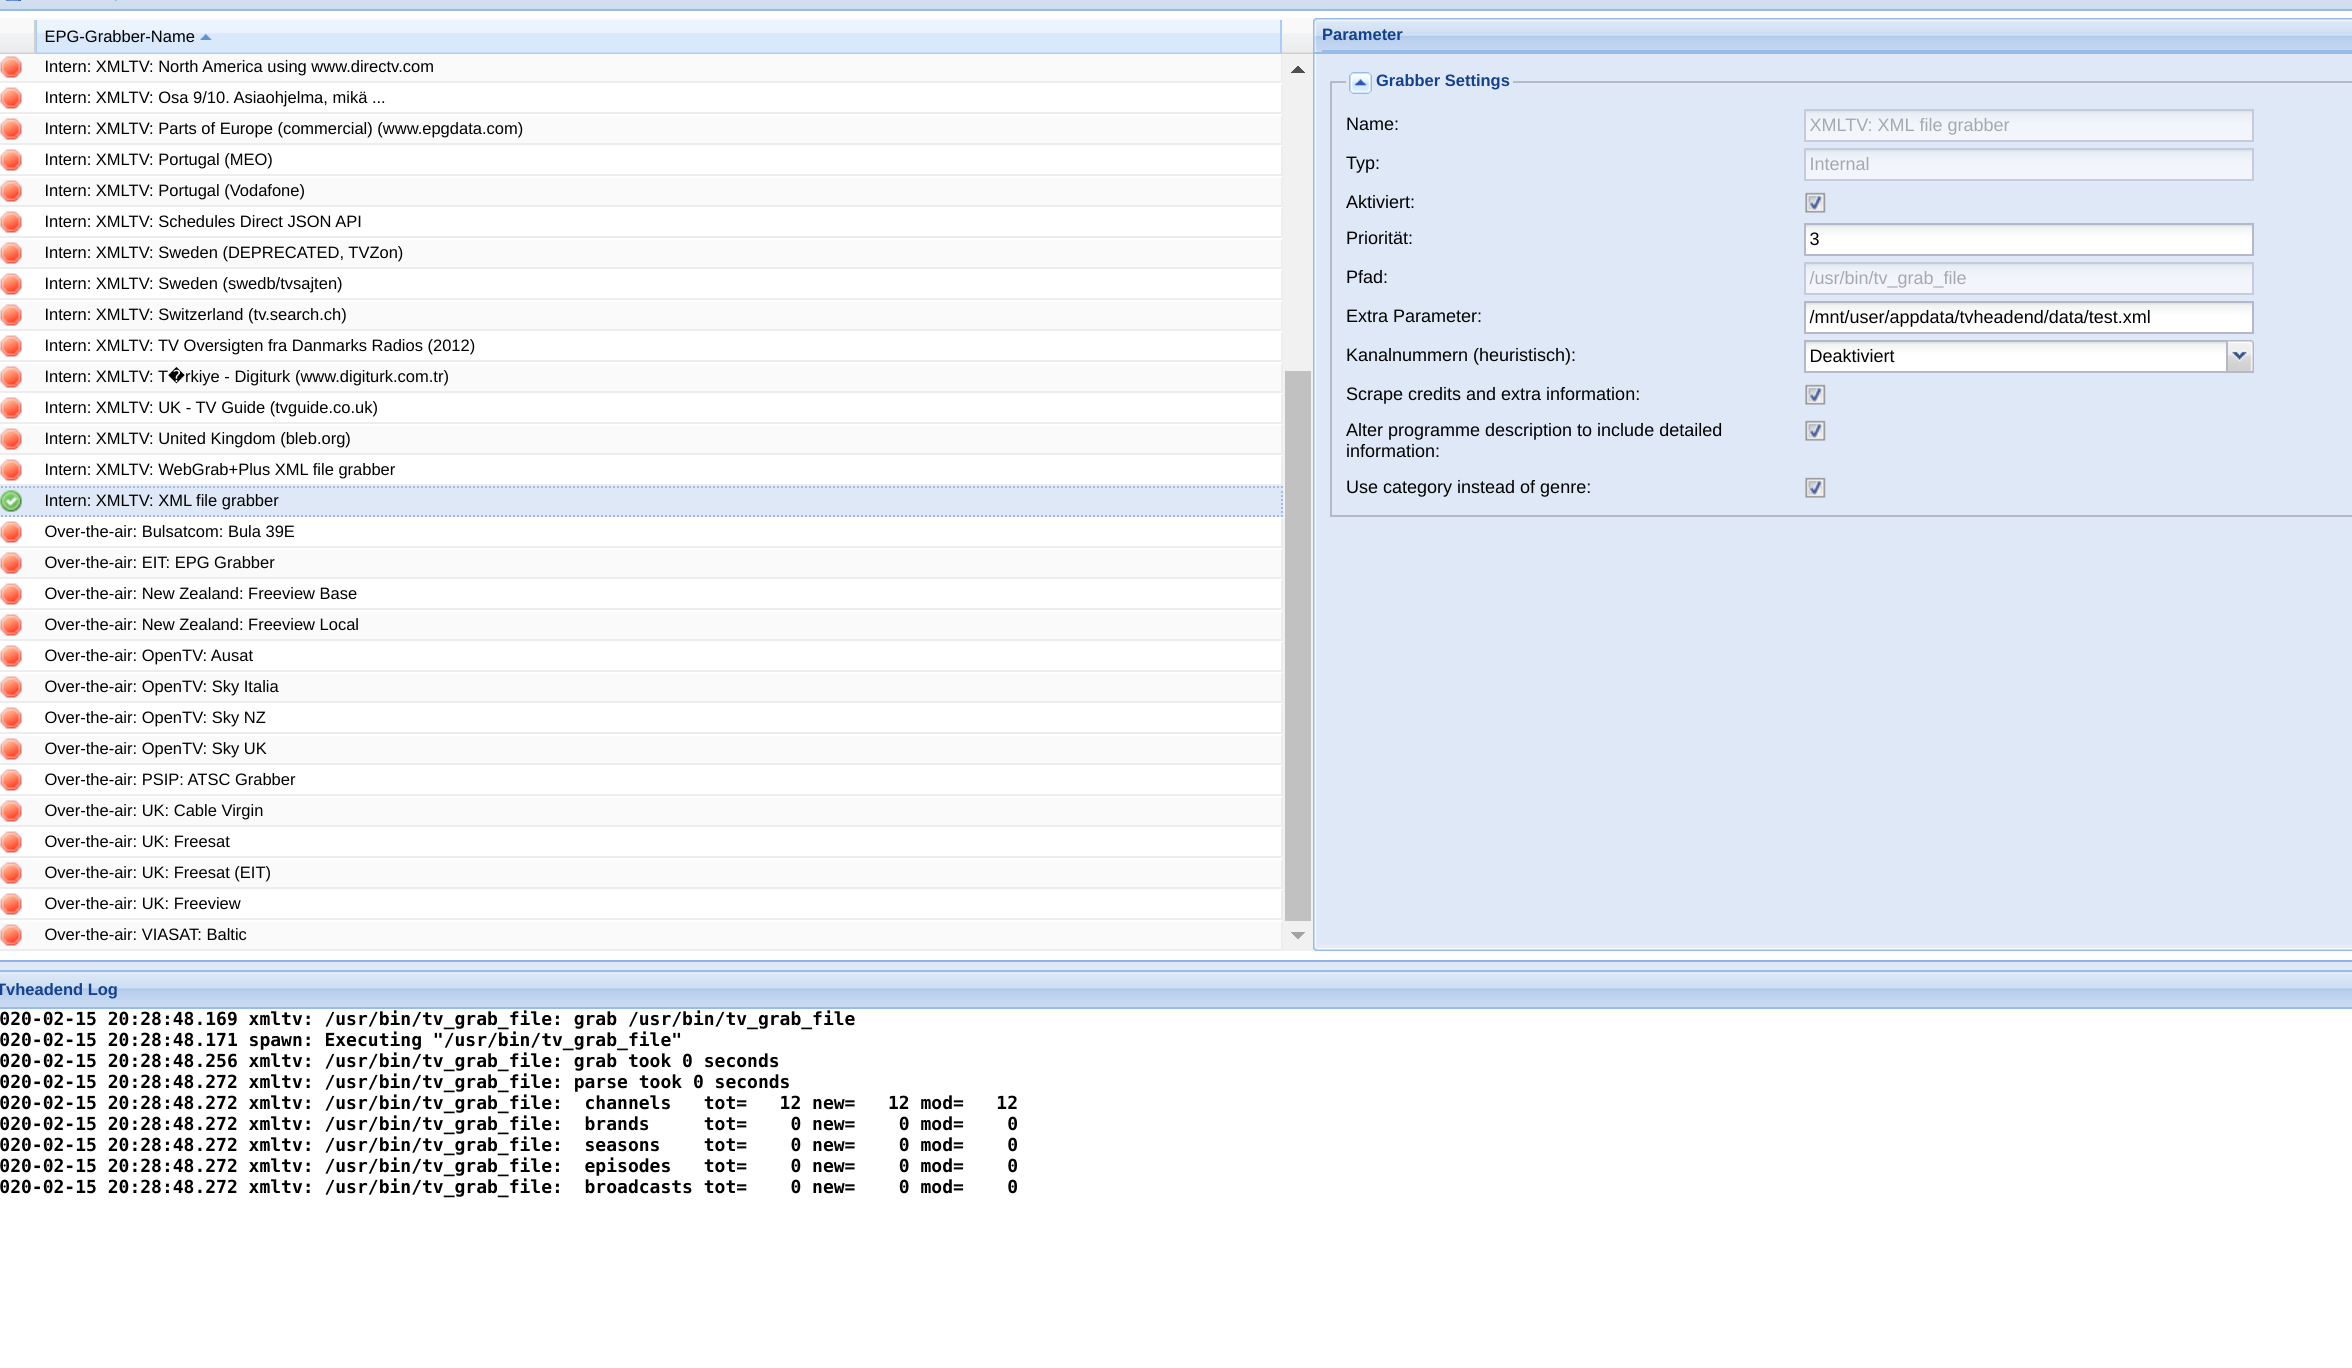Click red status icon for PSIP: ATSC Grabber
Screen dimensions: 2352x1368
(12, 780)
